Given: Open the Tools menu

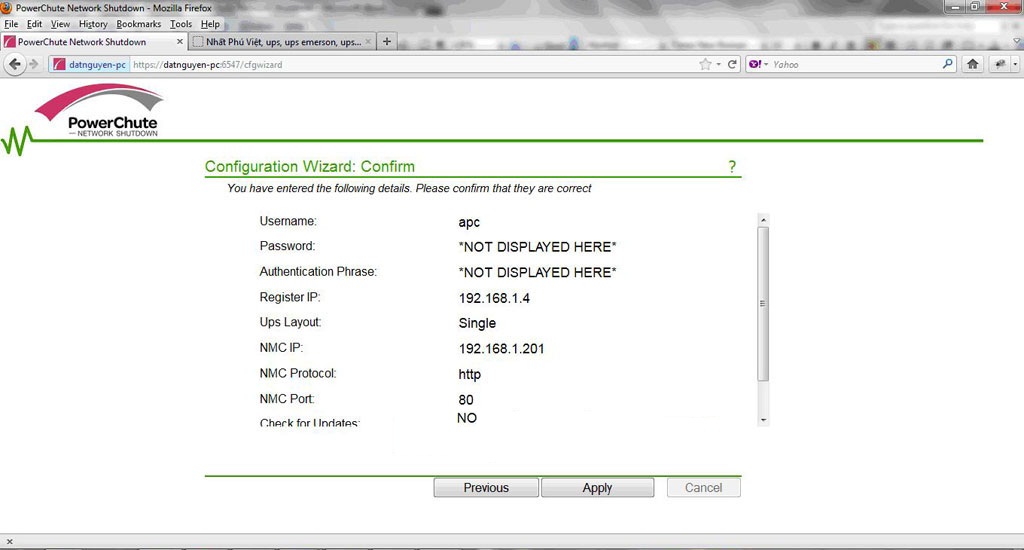Looking at the screenshot, I should [x=181, y=24].
